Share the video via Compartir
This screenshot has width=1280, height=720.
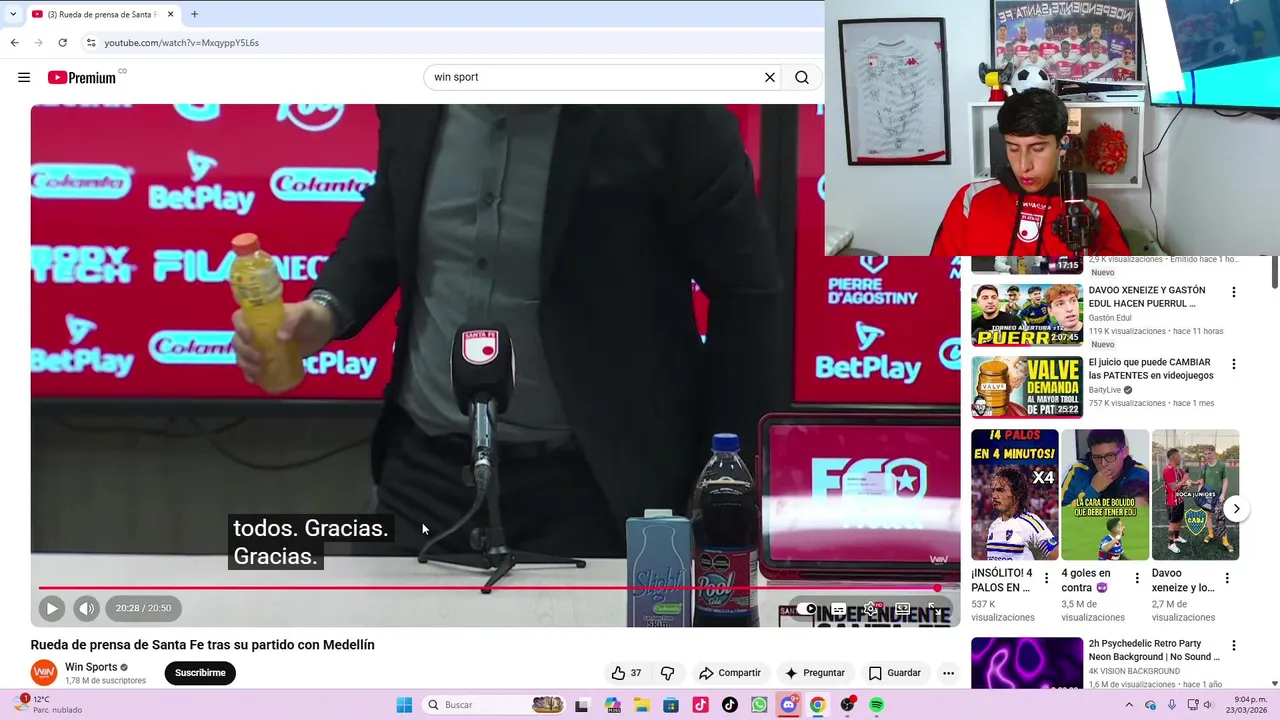pyautogui.click(x=730, y=673)
